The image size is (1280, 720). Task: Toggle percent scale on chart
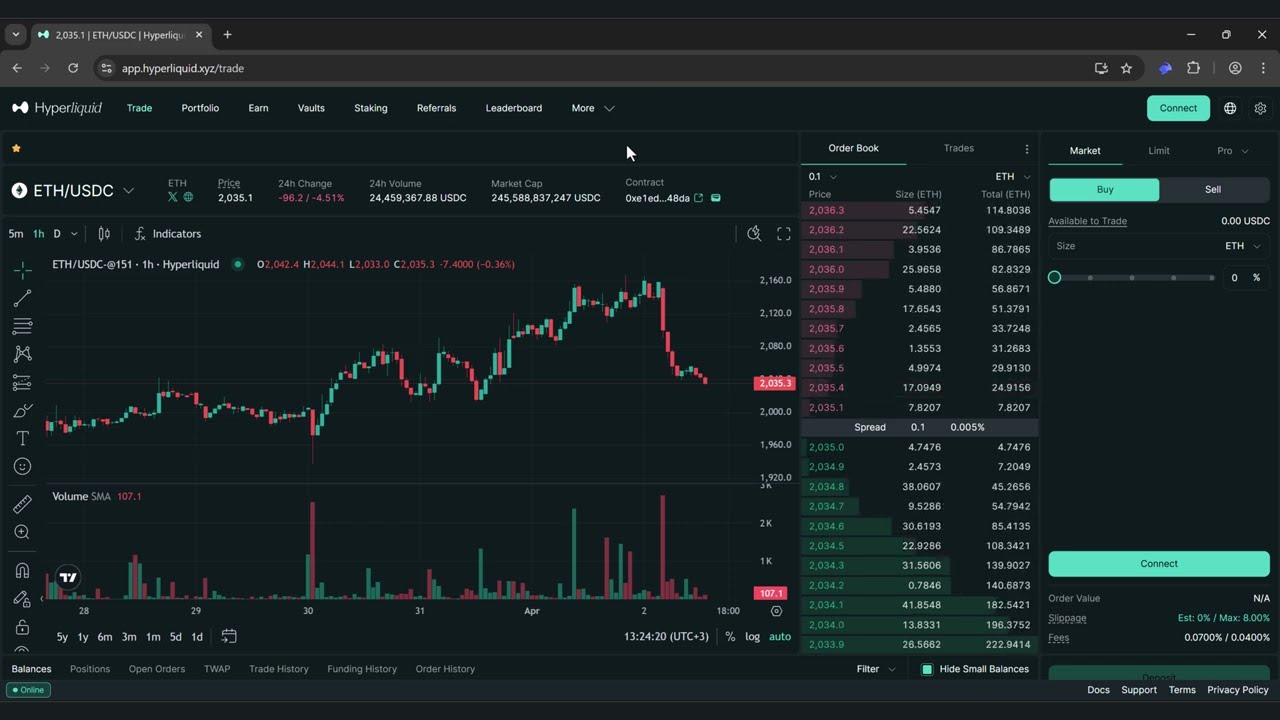point(730,636)
